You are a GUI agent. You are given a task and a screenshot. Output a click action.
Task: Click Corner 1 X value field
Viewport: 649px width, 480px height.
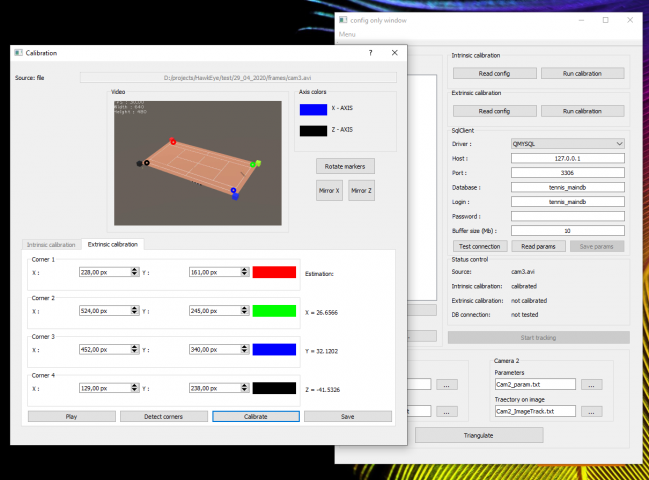click(x=105, y=272)
